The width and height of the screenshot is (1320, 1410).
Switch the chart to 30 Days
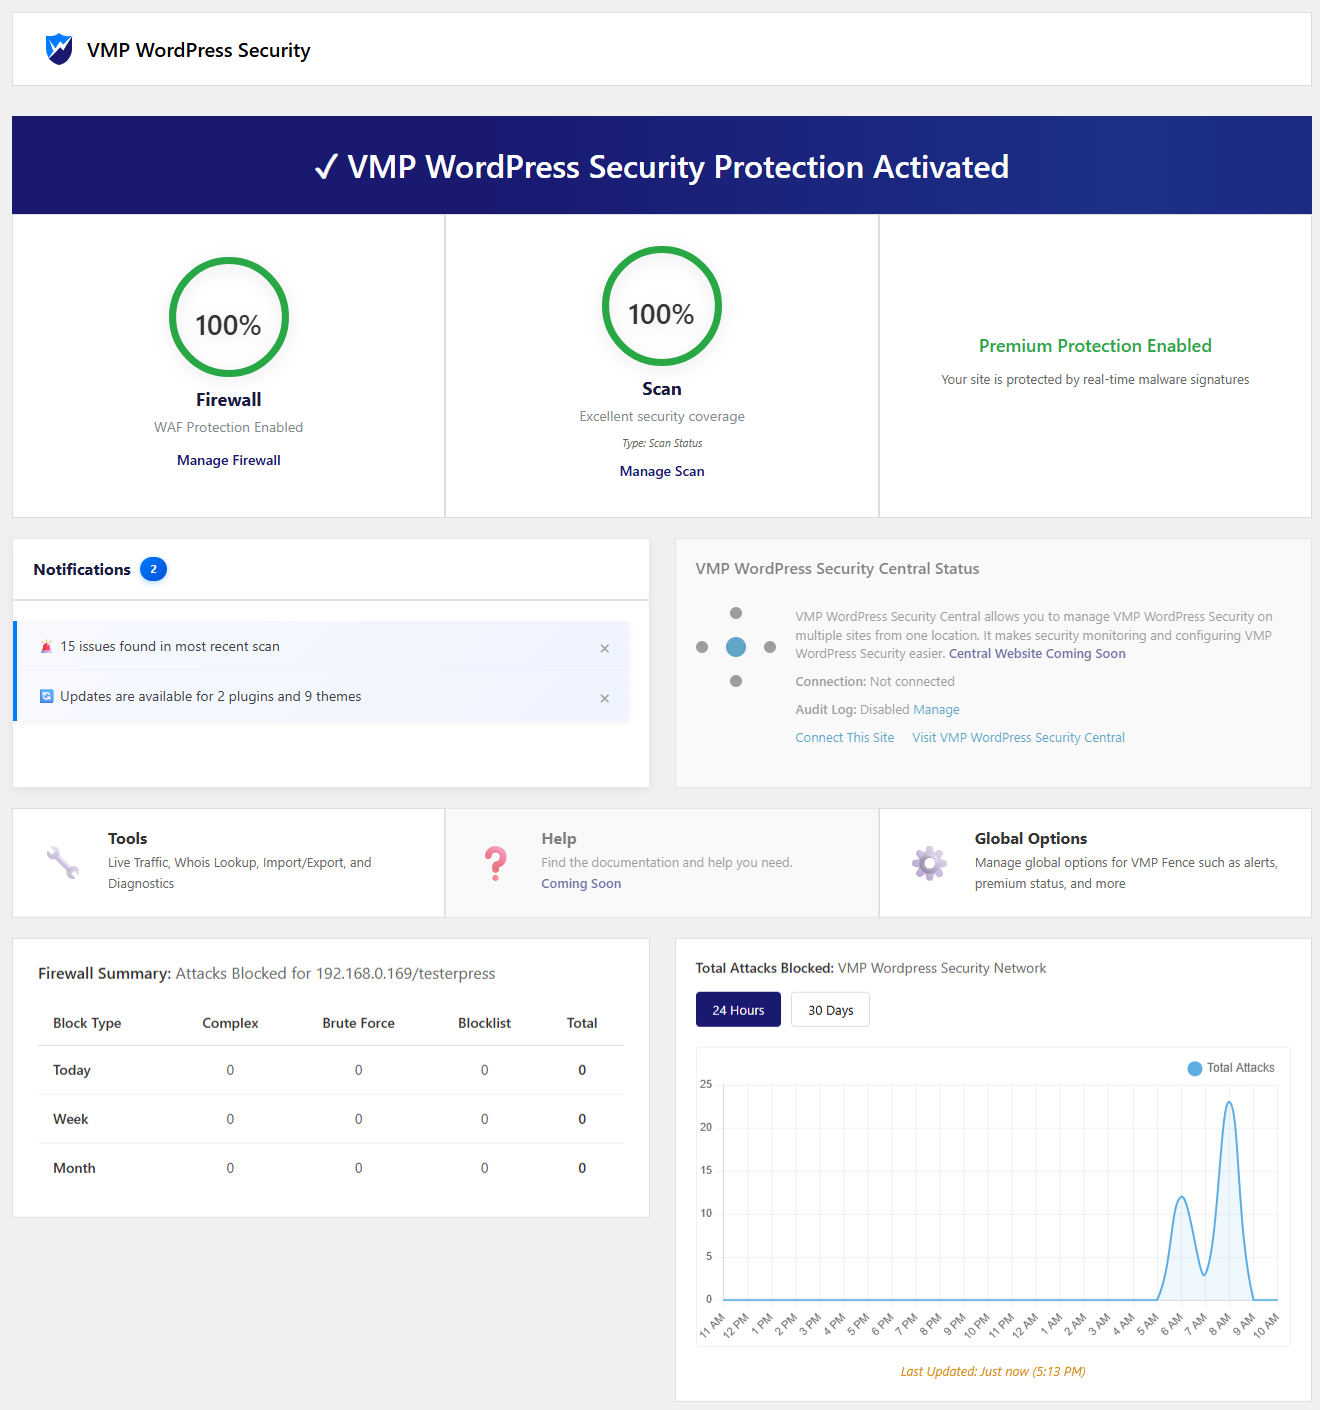point(830,1010)
